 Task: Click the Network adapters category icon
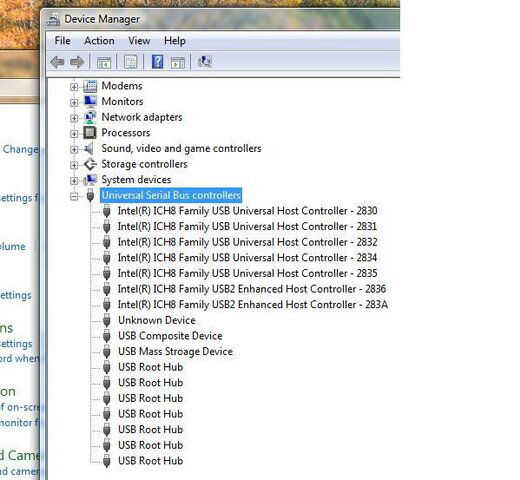90,117
